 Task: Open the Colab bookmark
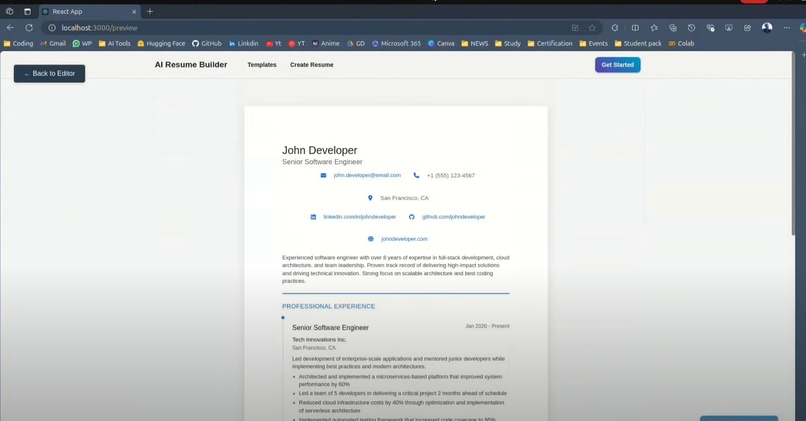click(681, 44)
